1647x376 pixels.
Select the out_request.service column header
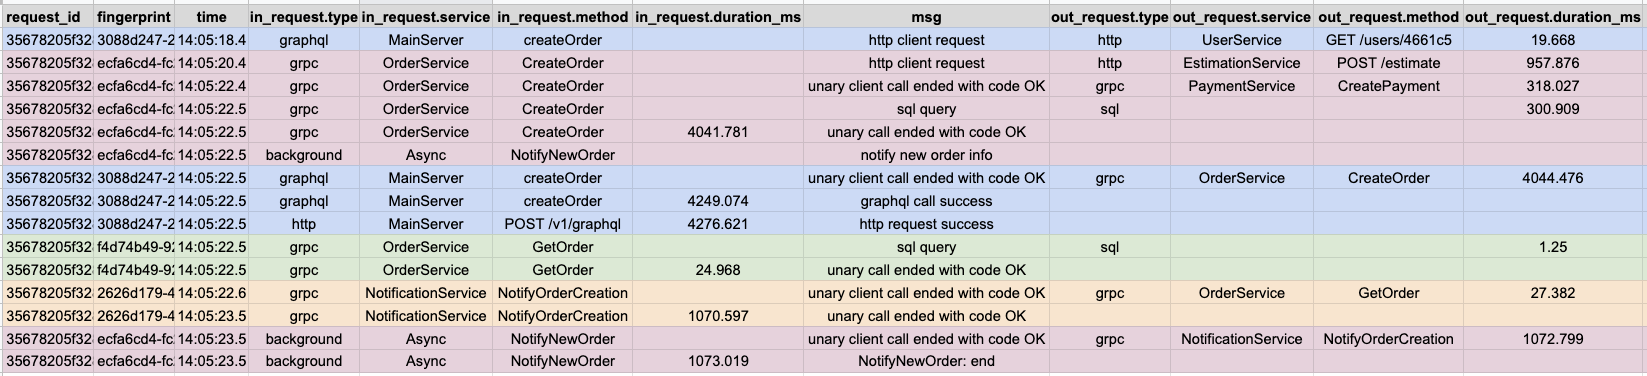[1241, 17]
